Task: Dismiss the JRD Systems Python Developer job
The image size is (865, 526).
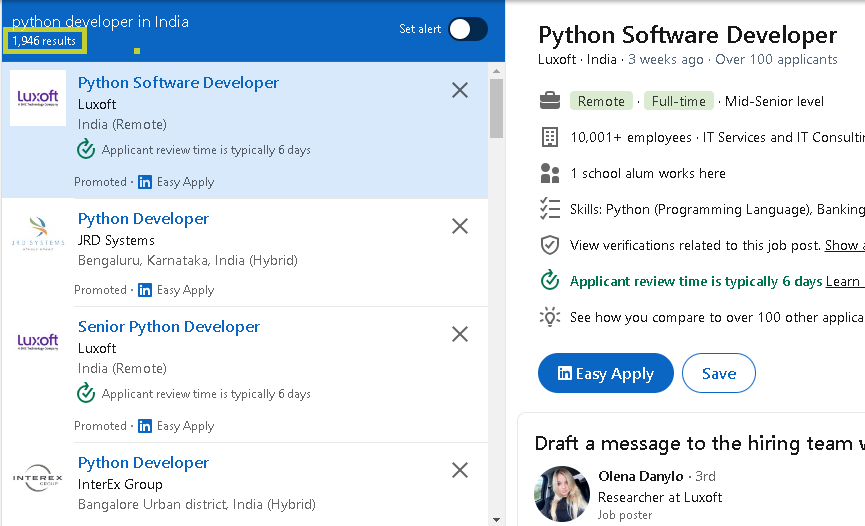Action: [460, 226]
